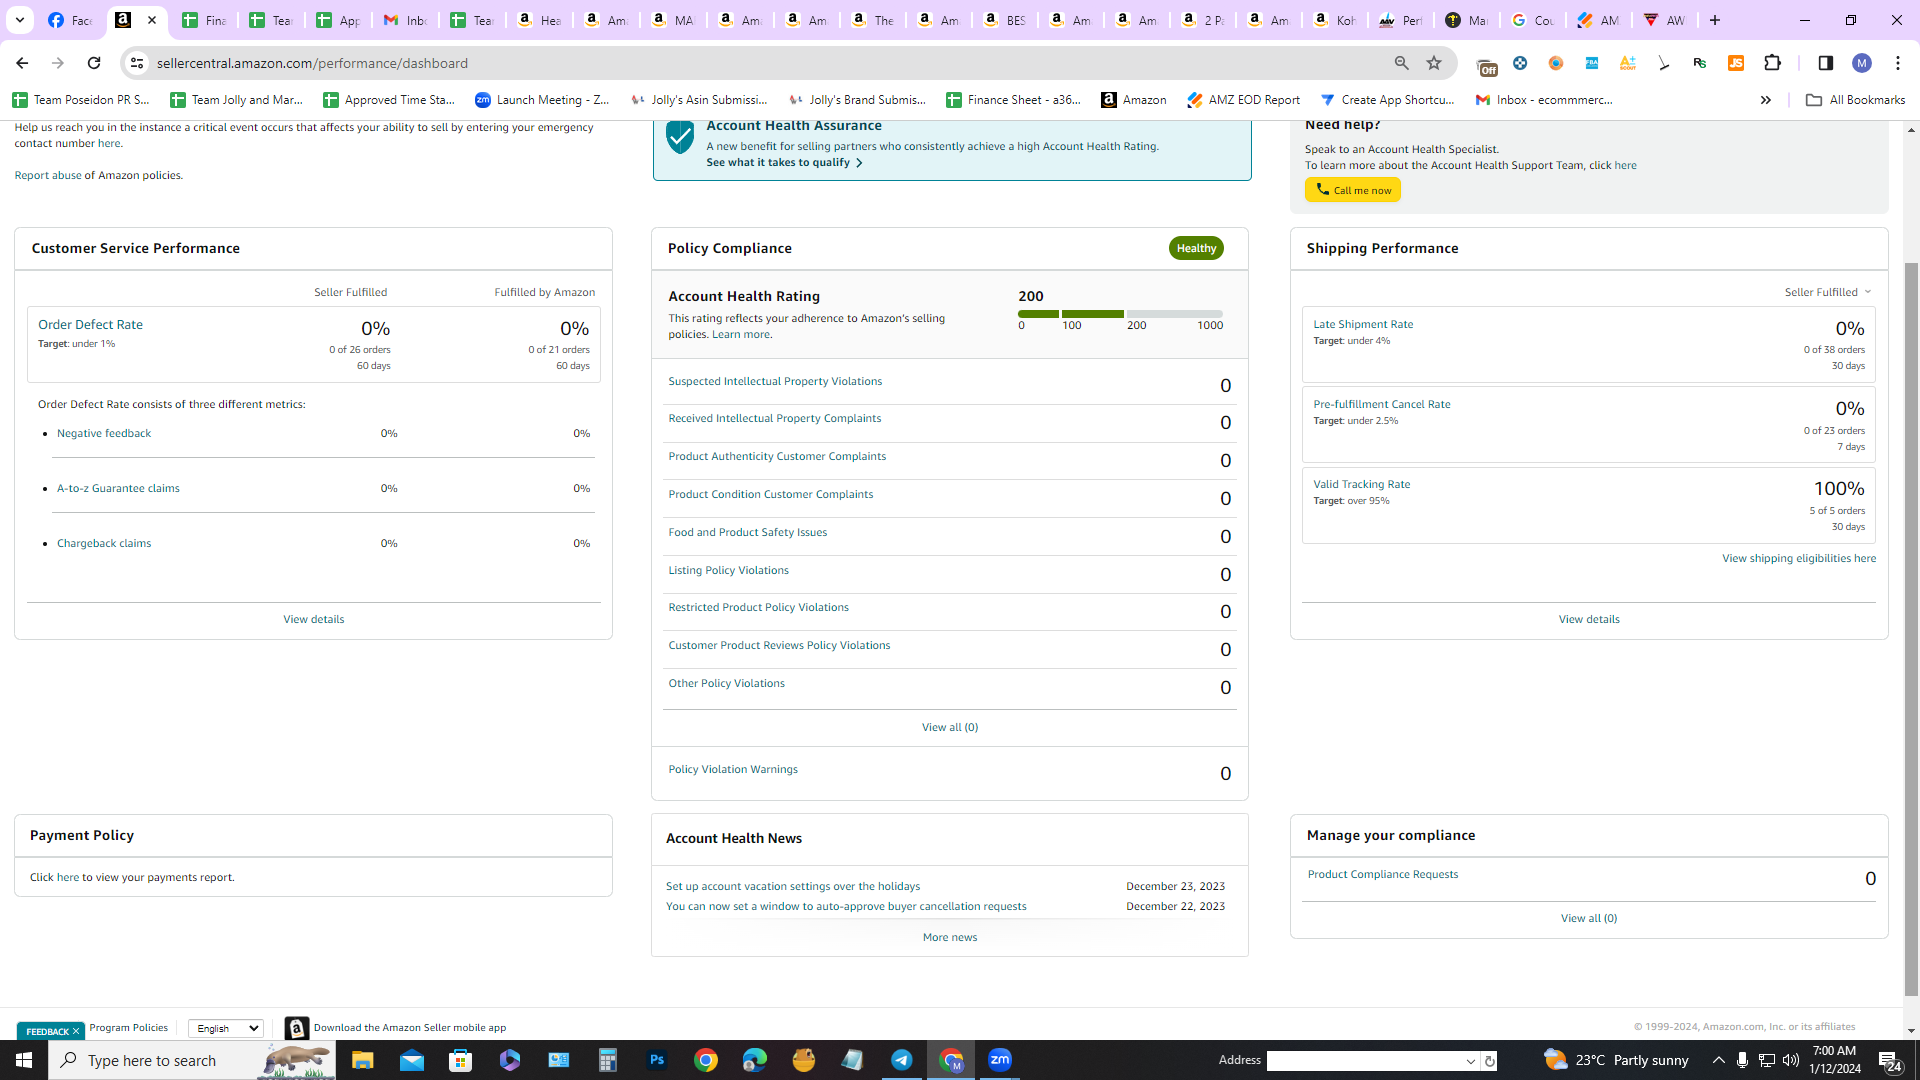Click the taskbar Address input field

1364,1061
